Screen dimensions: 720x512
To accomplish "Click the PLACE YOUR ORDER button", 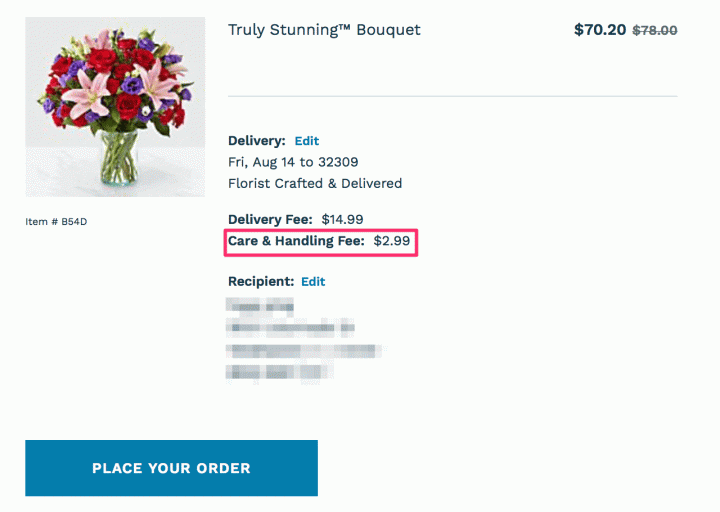I will pos(171,468).
